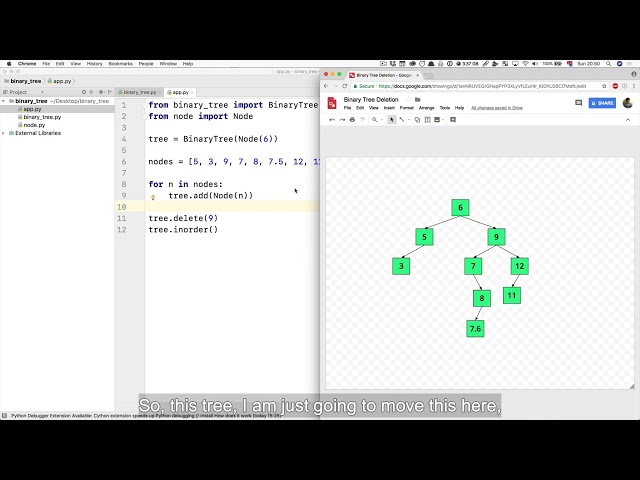Click the All changes saved in Drive link
Image resolution: width=640 pixels, height=480 pixels.
[497, 108]
